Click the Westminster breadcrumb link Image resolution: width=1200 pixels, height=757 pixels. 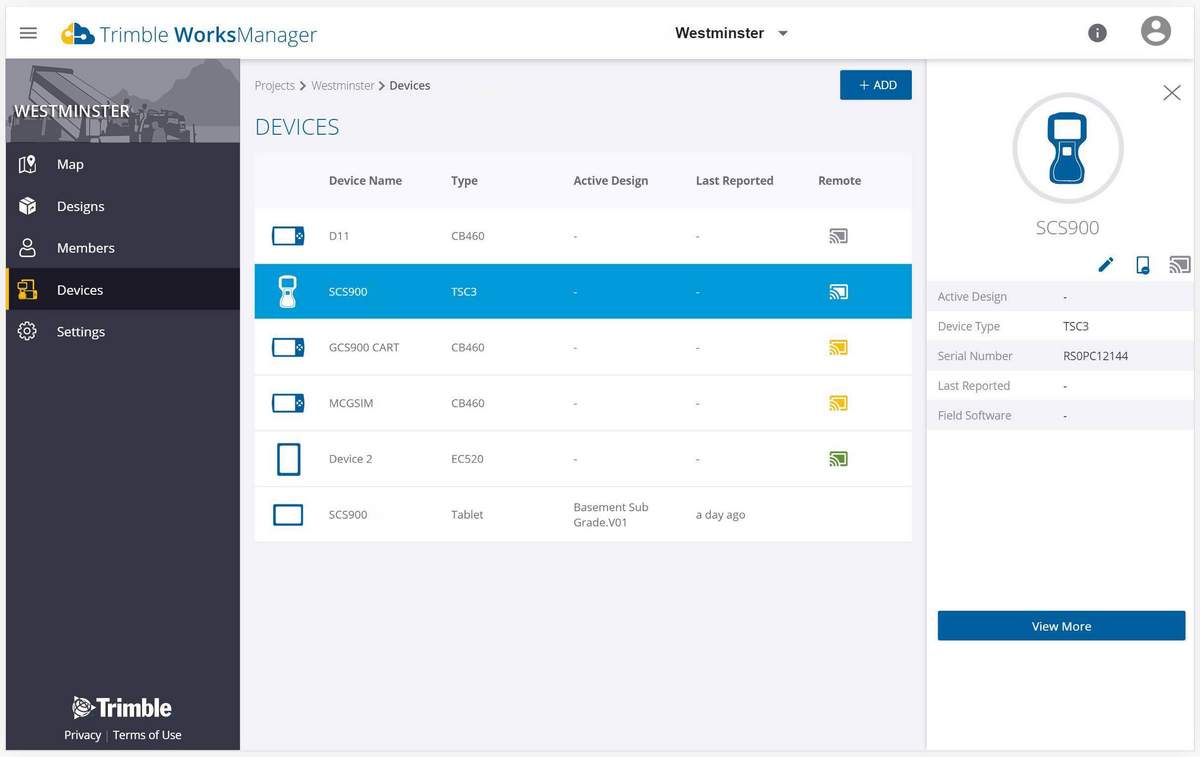click(x=343, y=85)
